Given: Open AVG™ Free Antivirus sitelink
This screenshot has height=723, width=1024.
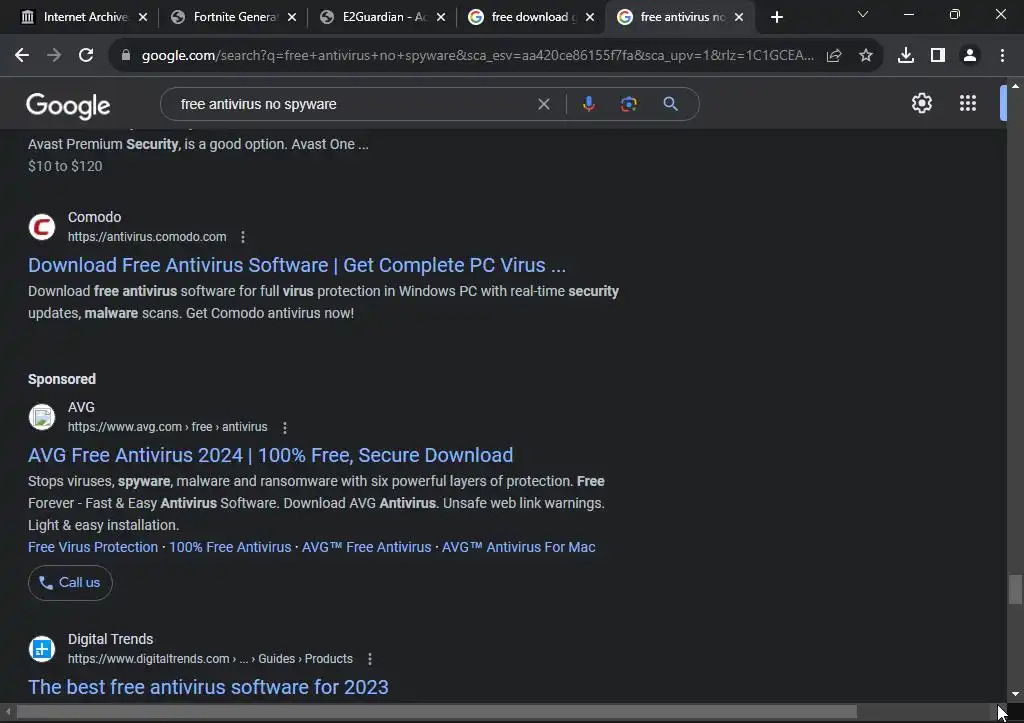Looking at the screenshot, I should click(x=366, y=547).
